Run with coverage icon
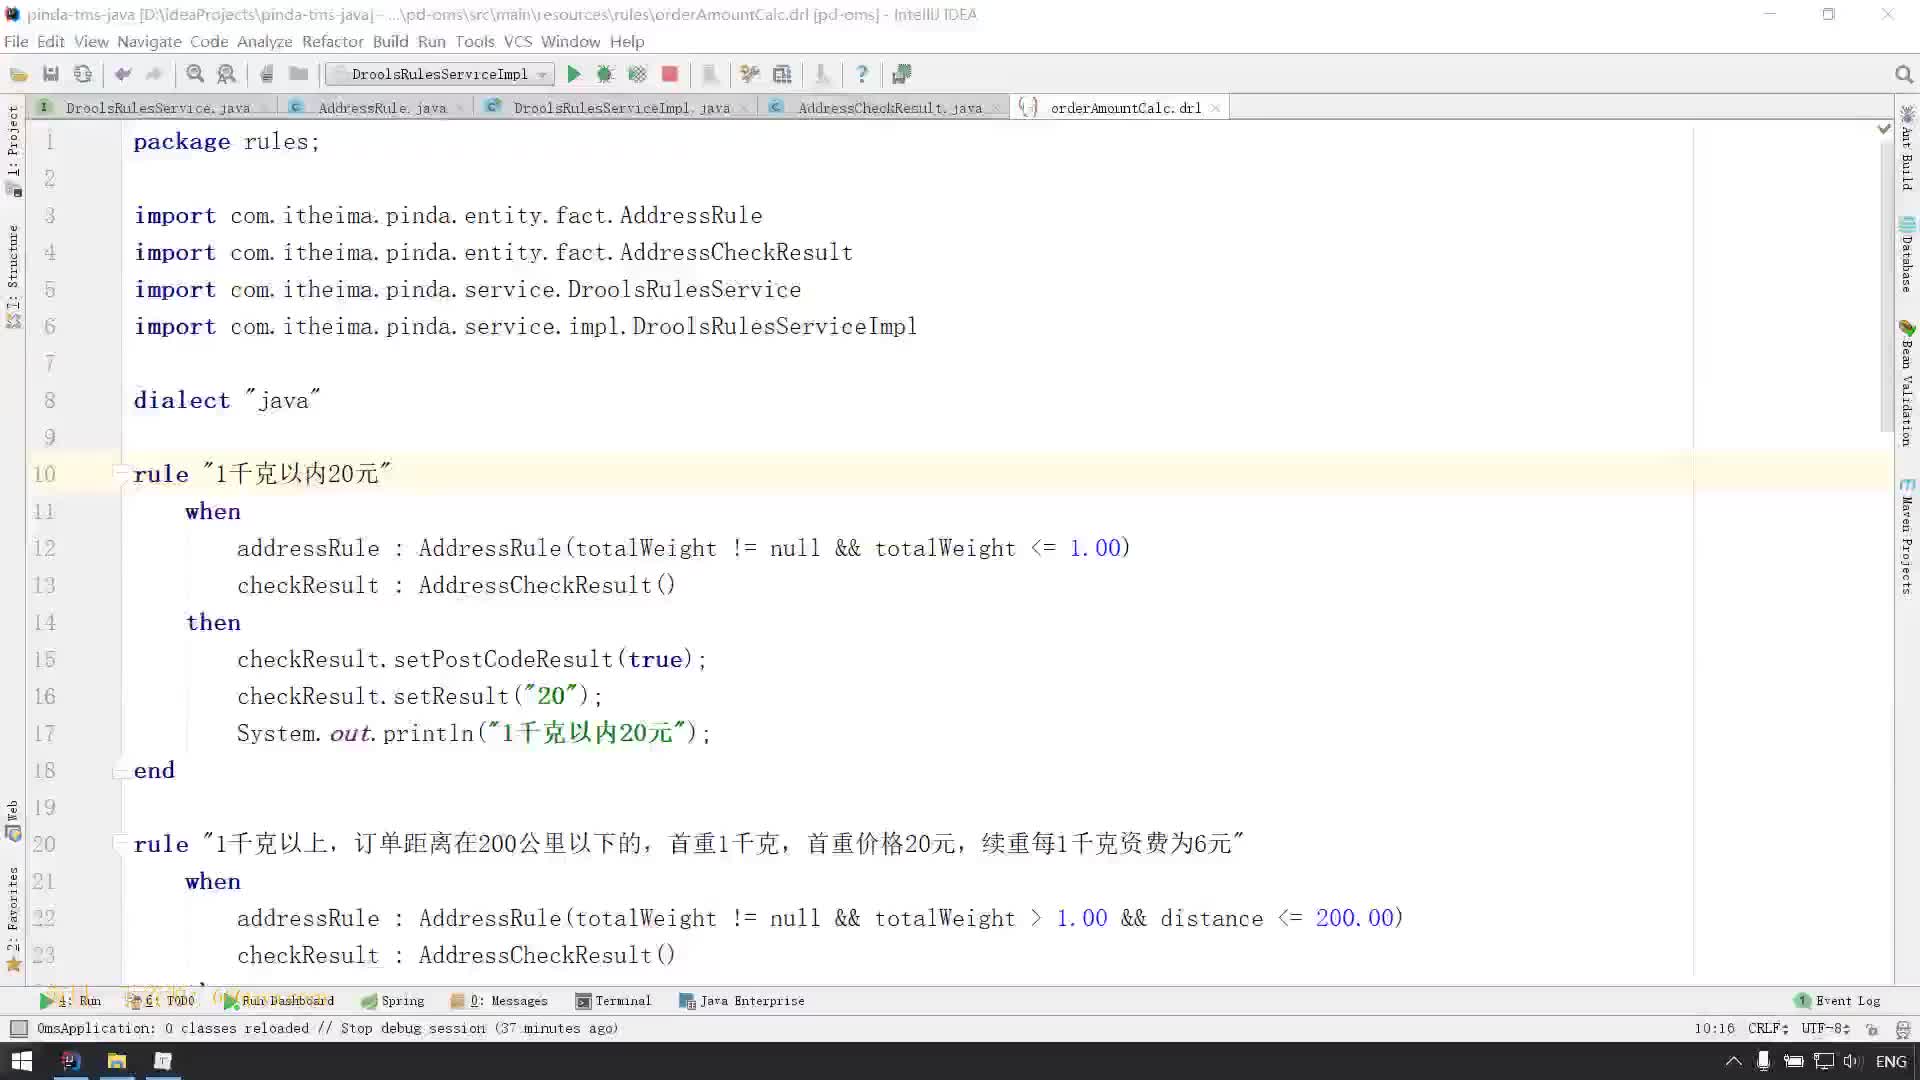The height and width of the screenshot is (1080, 1920). [x=637, y=74]
